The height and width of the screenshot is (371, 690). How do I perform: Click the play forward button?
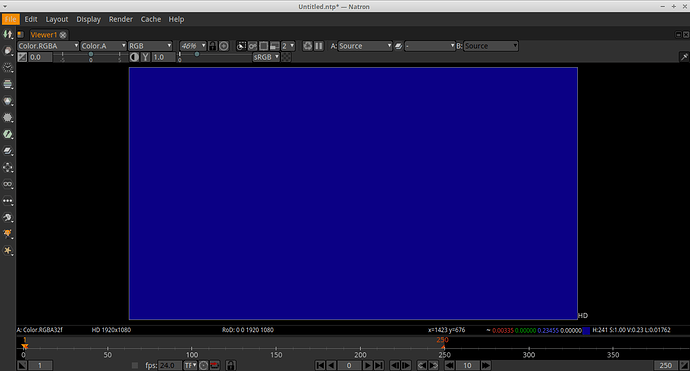367,365
